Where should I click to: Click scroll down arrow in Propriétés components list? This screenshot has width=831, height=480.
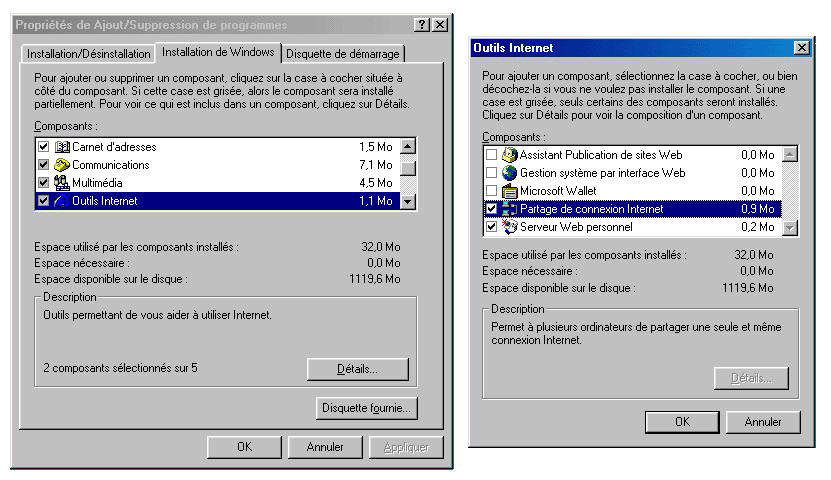pyautogui.click(x=408, y=202)
